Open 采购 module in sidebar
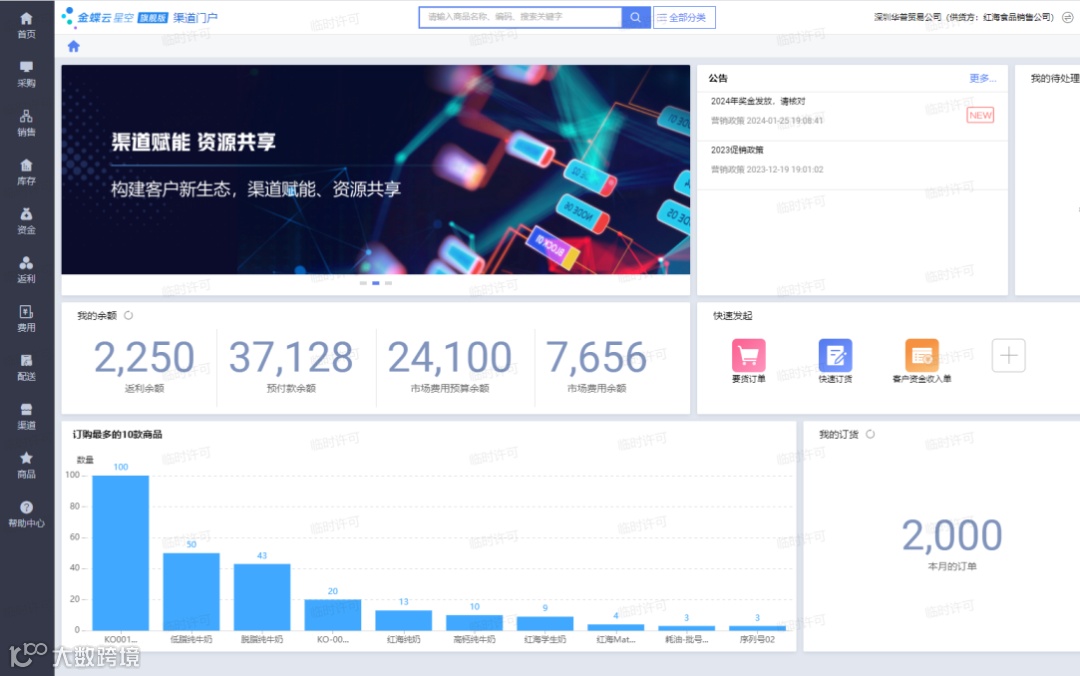The image size is (1080, 676). click(x=26, y=74)
